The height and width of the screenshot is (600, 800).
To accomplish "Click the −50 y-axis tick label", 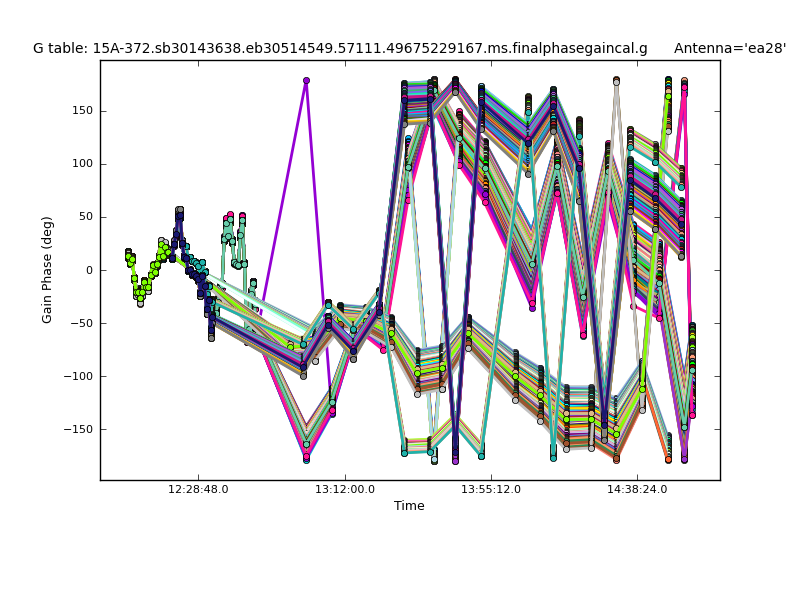I will [x=81, y=323].
